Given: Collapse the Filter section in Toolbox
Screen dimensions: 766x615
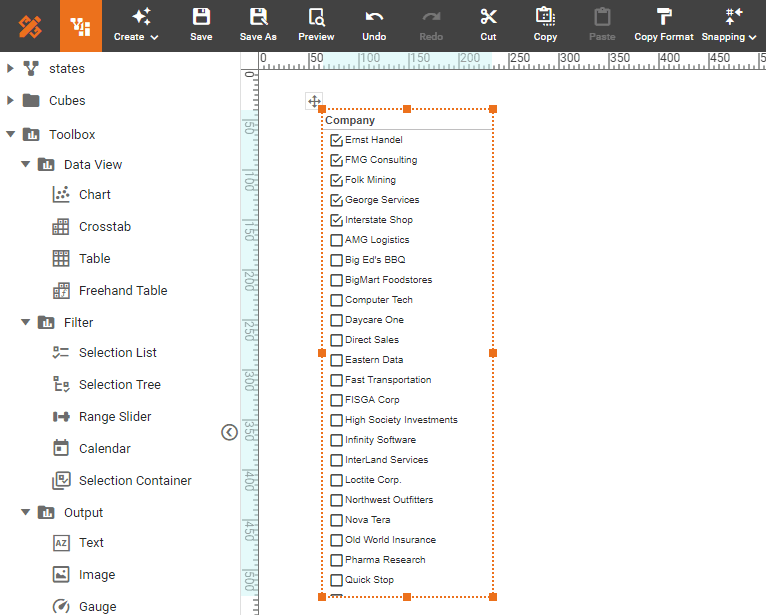Looking at the screenshot, I should tap(25, 323).
